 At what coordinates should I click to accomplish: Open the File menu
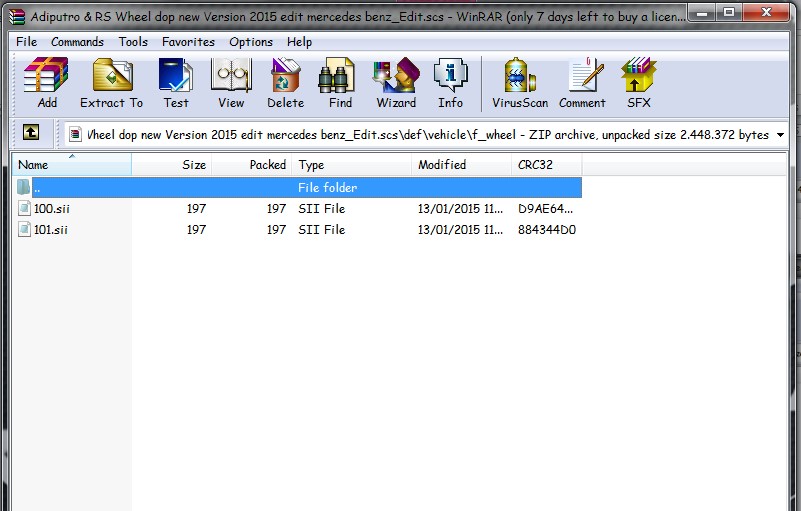point(27,42)
